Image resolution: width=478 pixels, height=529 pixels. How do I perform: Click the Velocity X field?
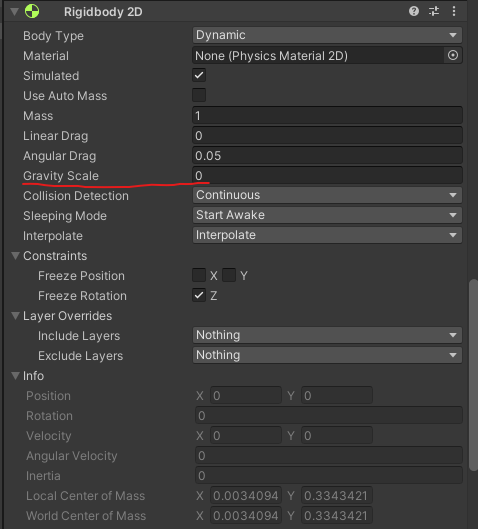246,436
